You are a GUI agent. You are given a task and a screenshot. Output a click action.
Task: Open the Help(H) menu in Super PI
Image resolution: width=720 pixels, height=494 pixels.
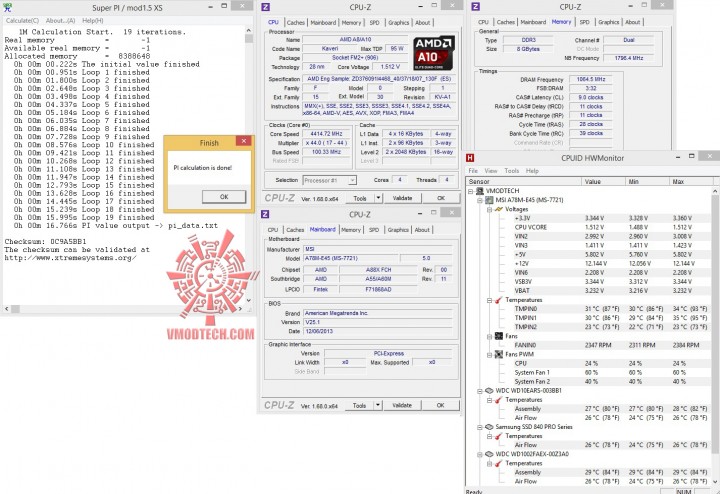coord(93,21)
